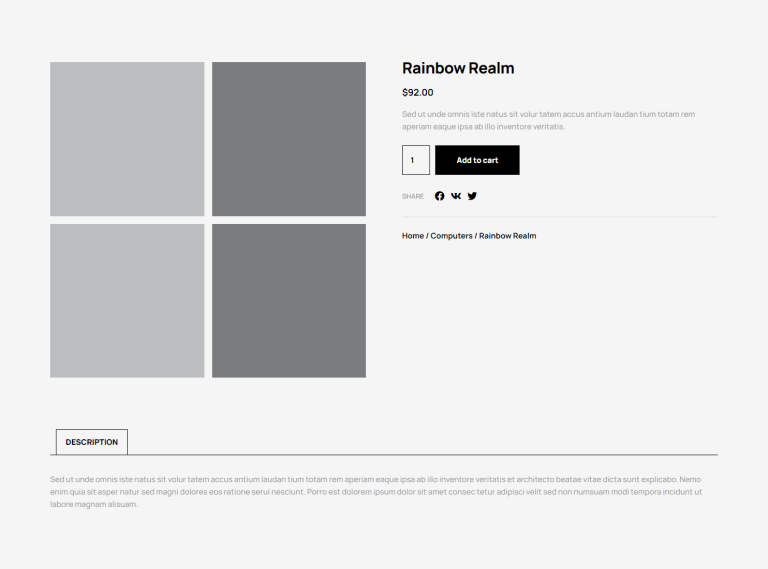The height and width of the screenshot is (569, 768).
Task: Go to Home via breadcrumb
Action: [x=412, y=236]
